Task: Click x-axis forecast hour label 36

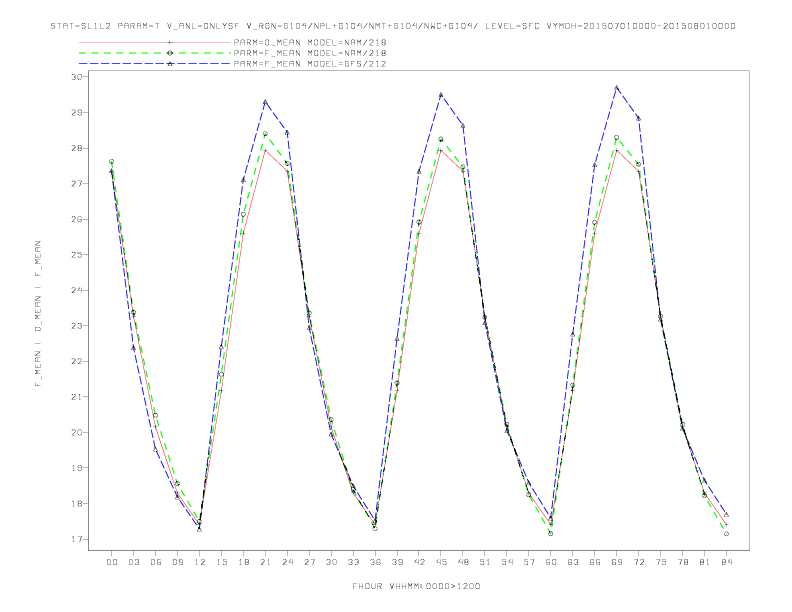Action: coord(375,562)
